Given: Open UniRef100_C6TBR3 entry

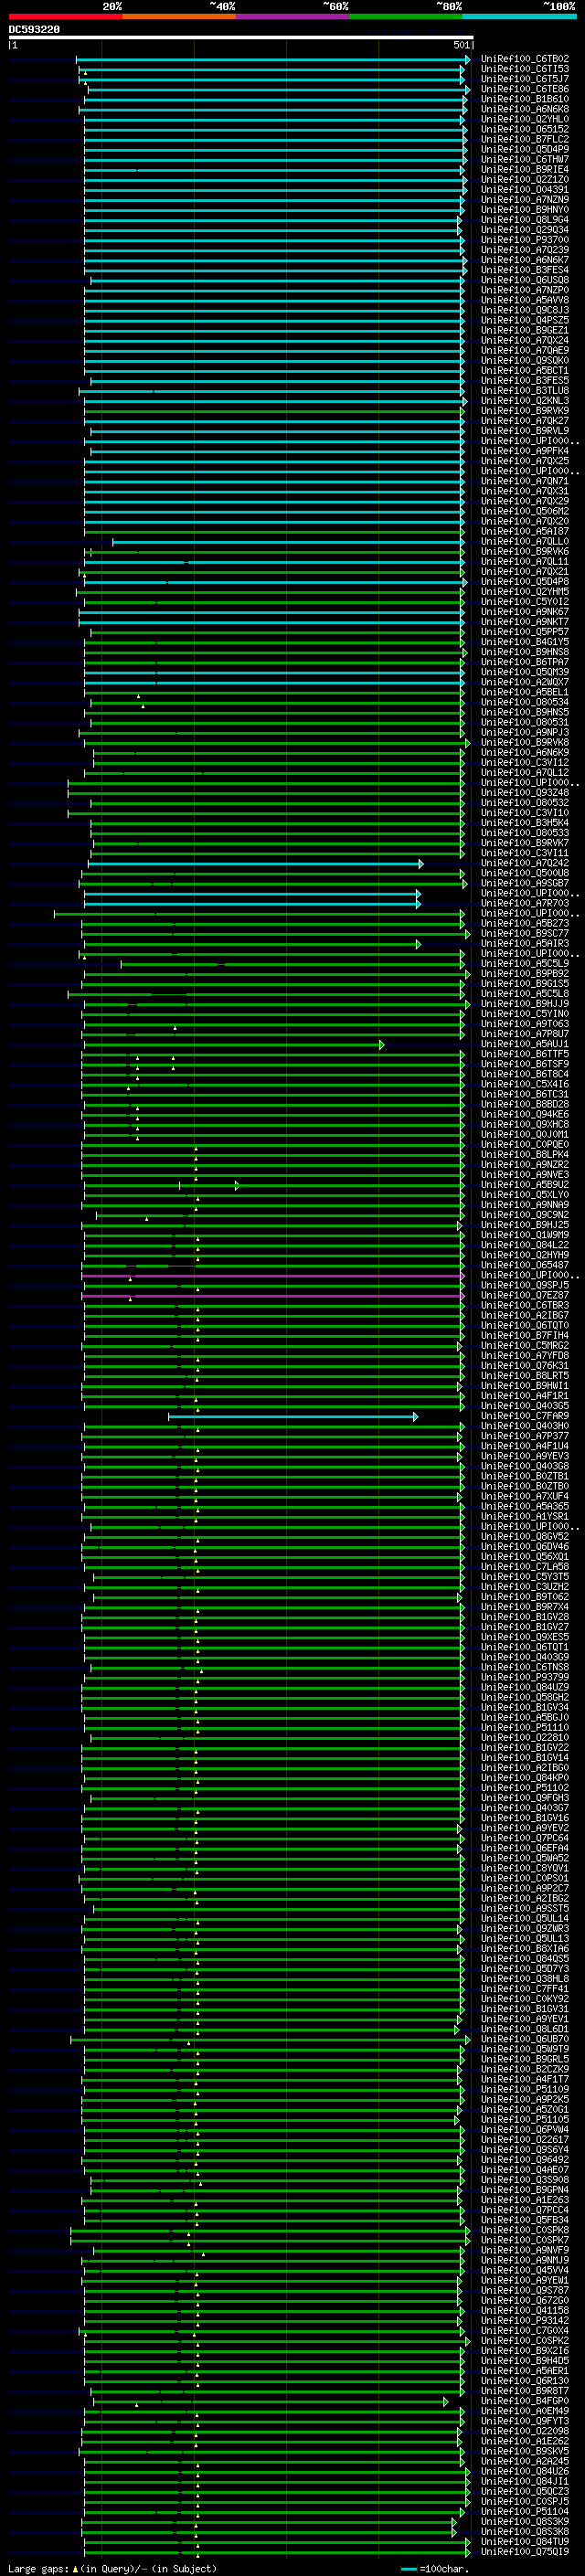Looking at the screenshot, I should (525, 1305).
